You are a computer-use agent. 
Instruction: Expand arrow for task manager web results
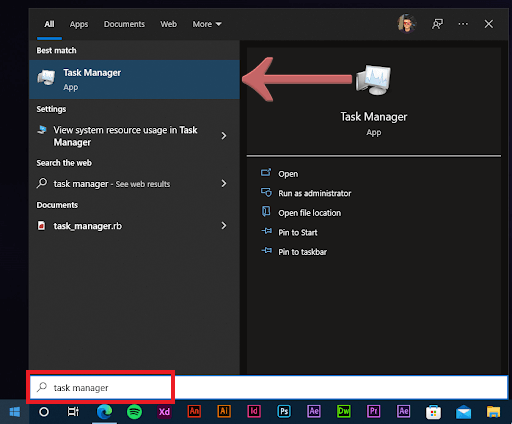click(224, 183)
